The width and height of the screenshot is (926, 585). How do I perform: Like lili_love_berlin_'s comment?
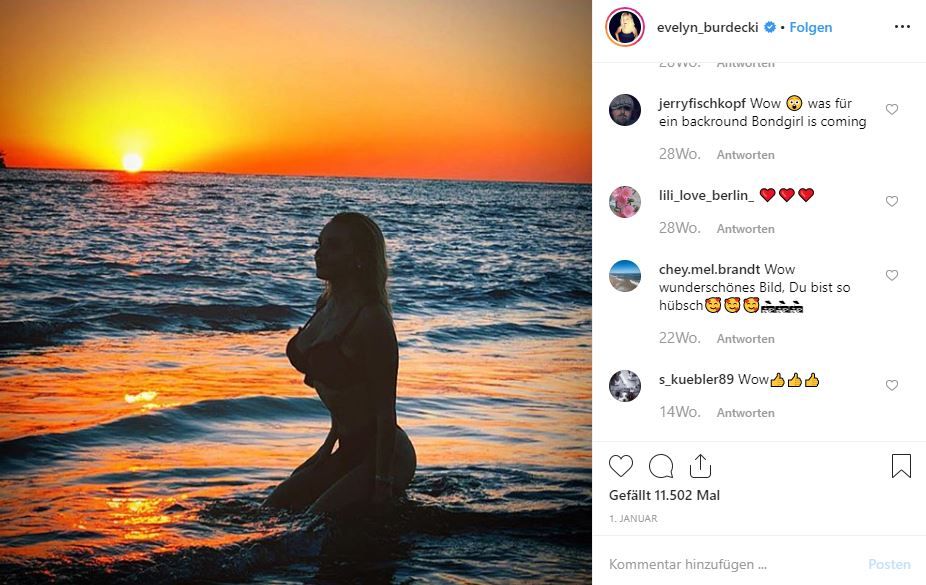coord(892,201)
